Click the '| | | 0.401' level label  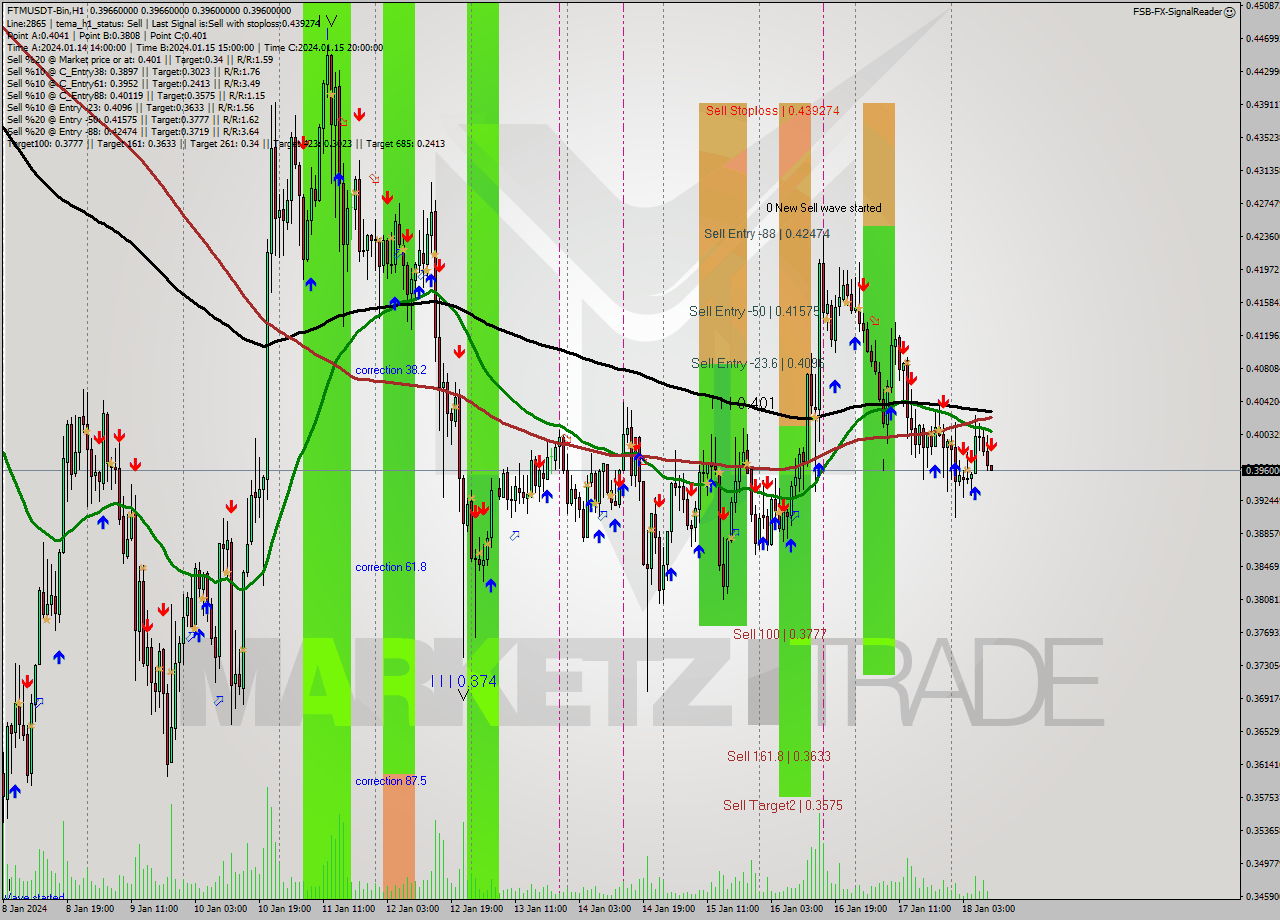coord(743,403)
